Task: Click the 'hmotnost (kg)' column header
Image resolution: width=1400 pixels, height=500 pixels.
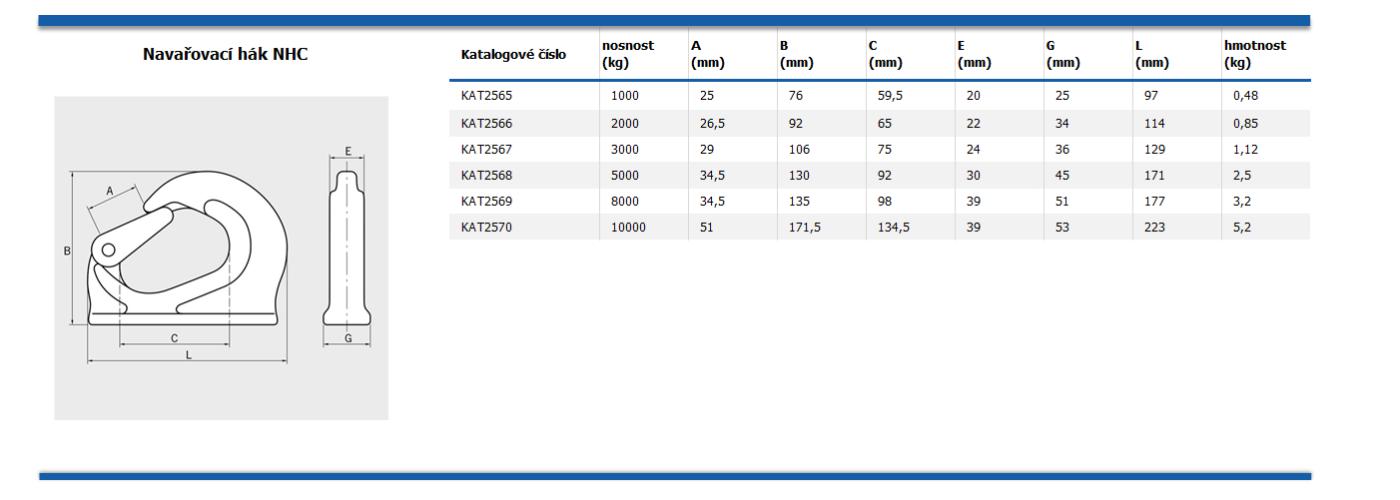Action: pos(1254,54)
